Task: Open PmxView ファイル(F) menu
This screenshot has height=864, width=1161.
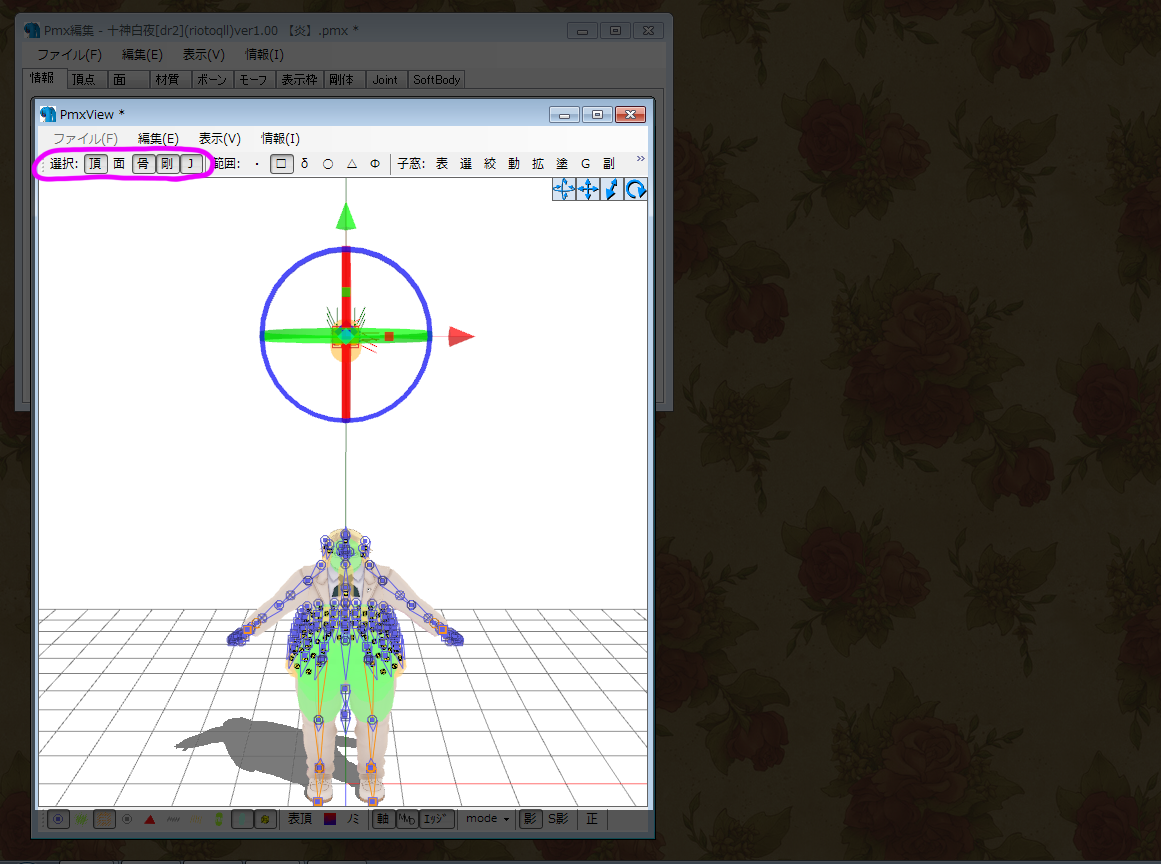Action: pos(85,138)
